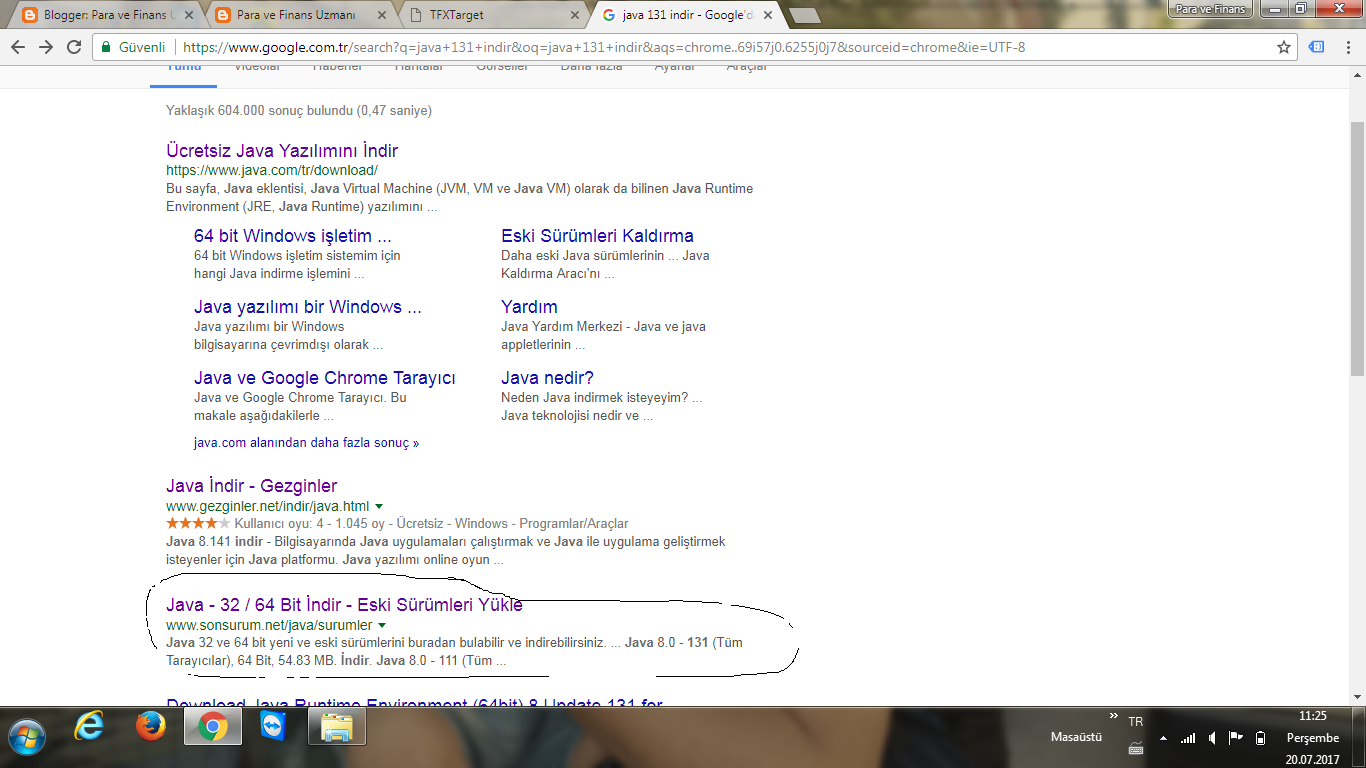The width and height of the screenshot is (1366, 768).
Task: Click the volume speaker tray icon
Action: click(x=1212, y=739)
